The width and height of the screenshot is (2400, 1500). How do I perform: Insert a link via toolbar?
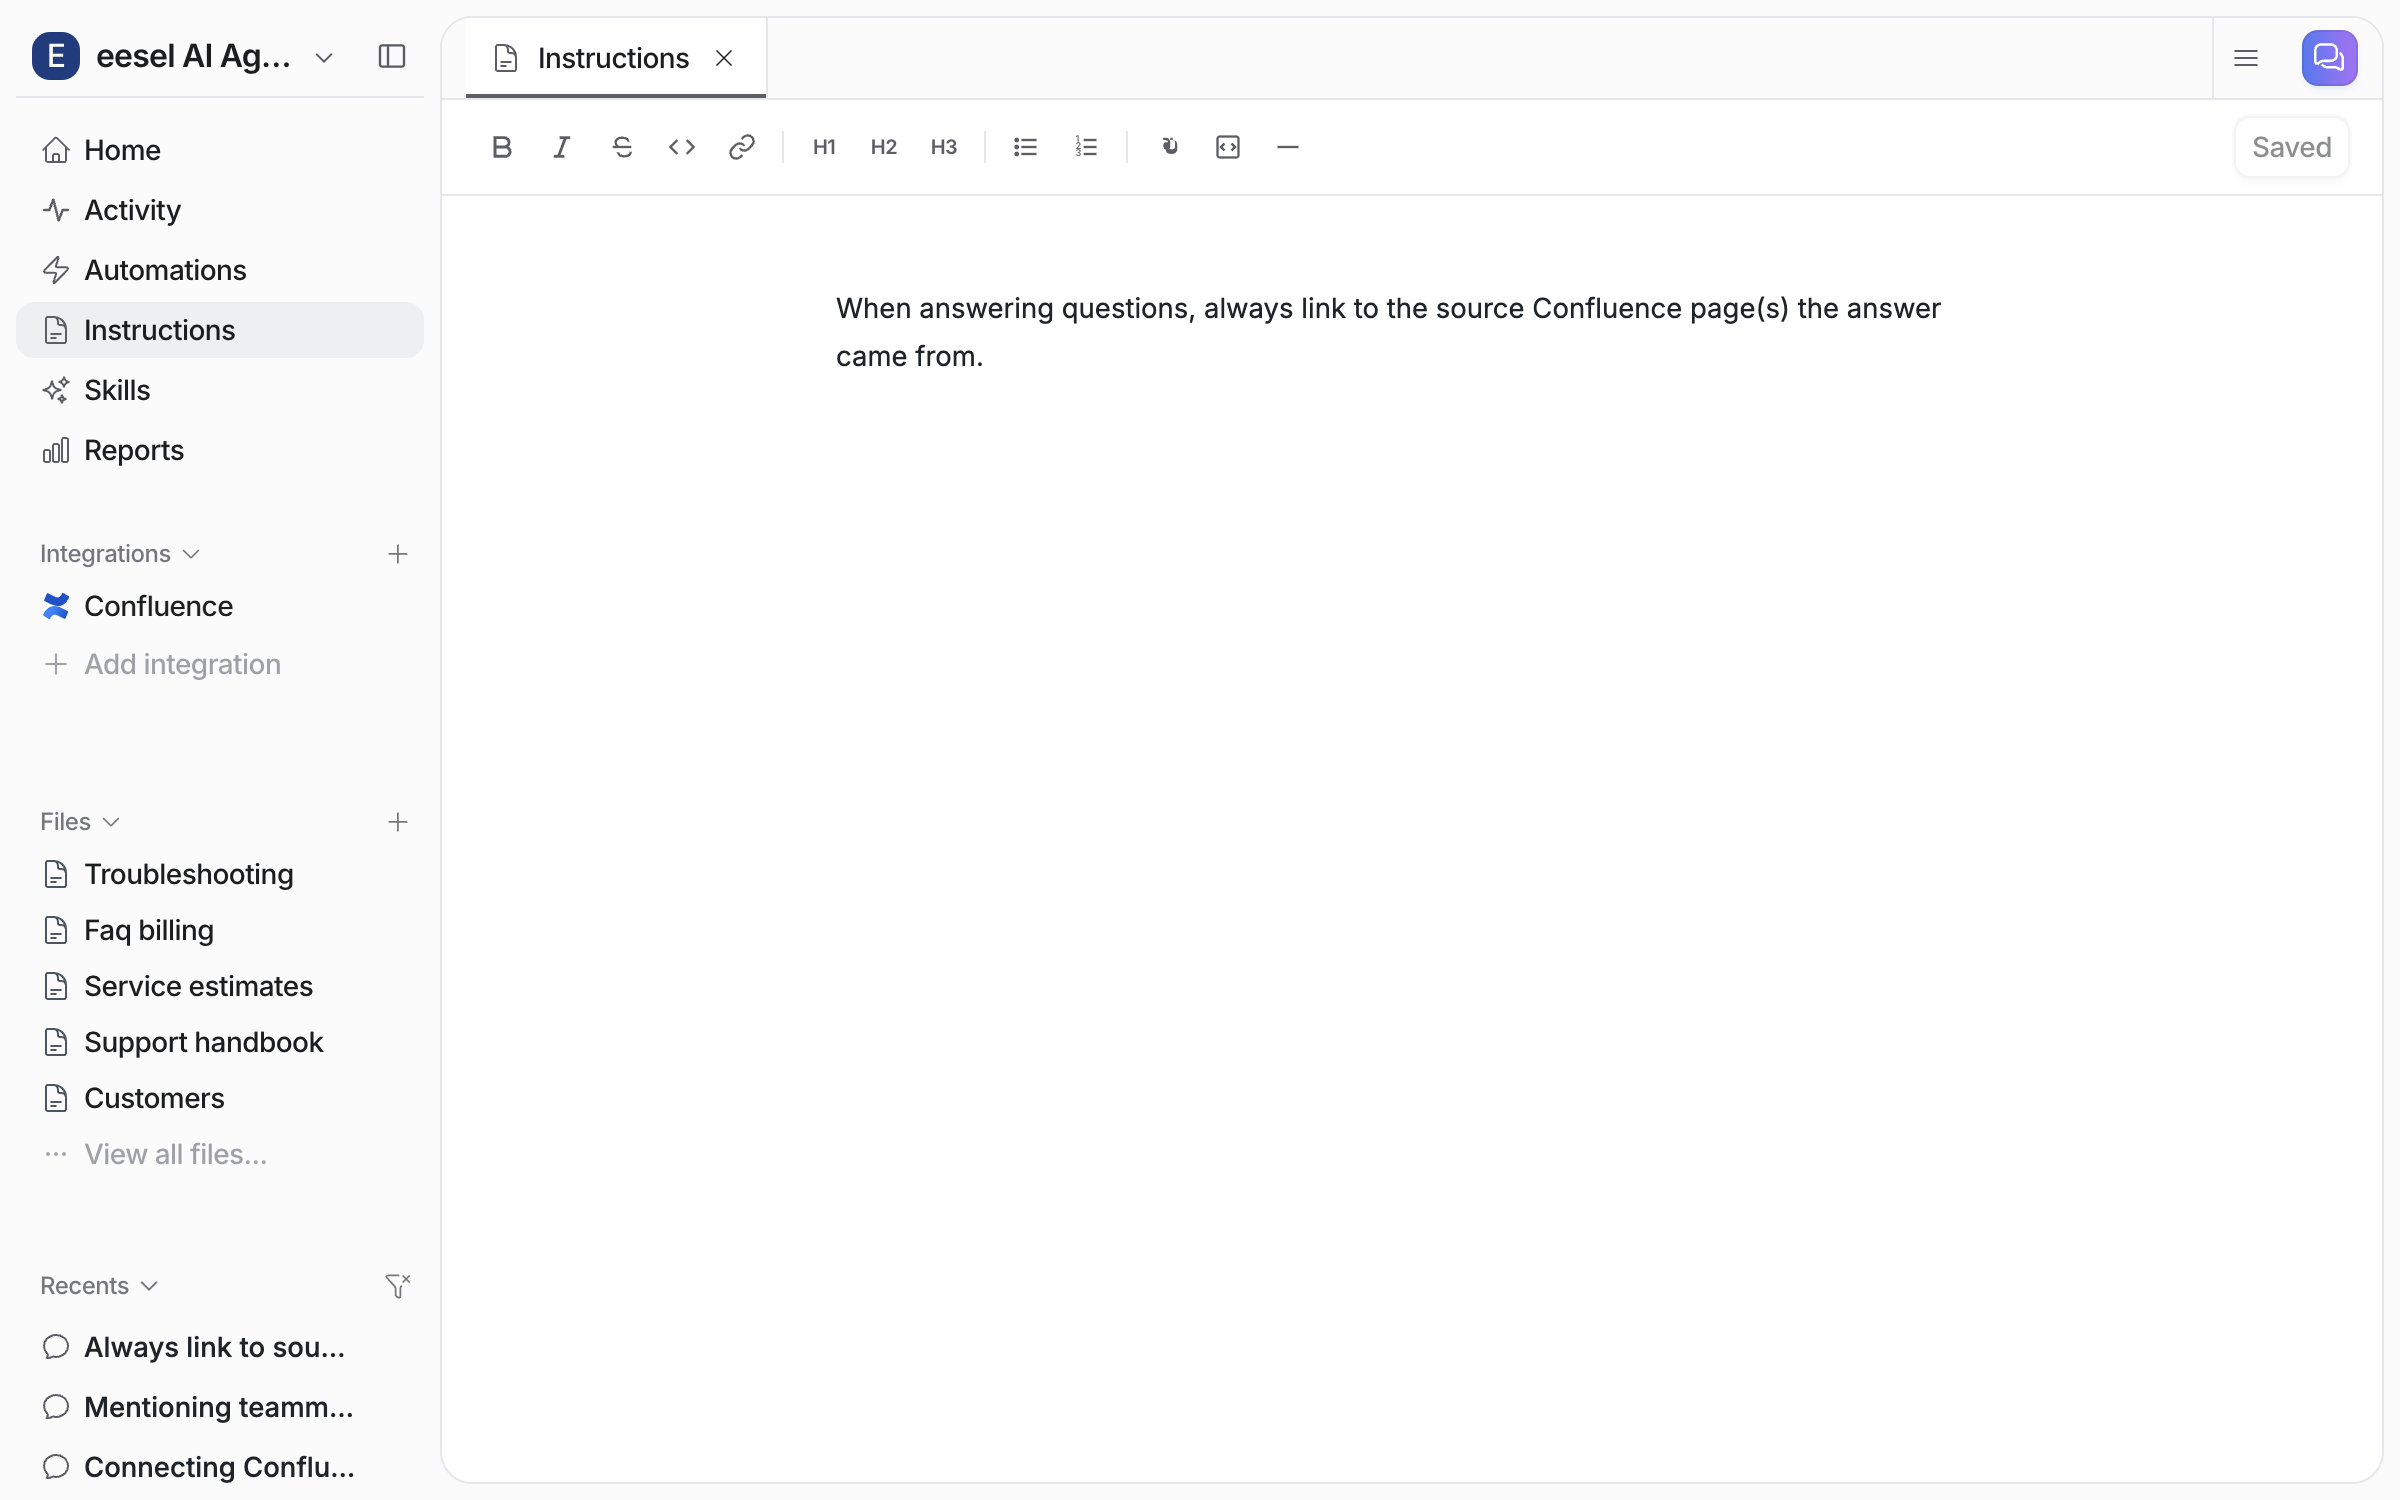pyautogui.click(x=742, y=147)
